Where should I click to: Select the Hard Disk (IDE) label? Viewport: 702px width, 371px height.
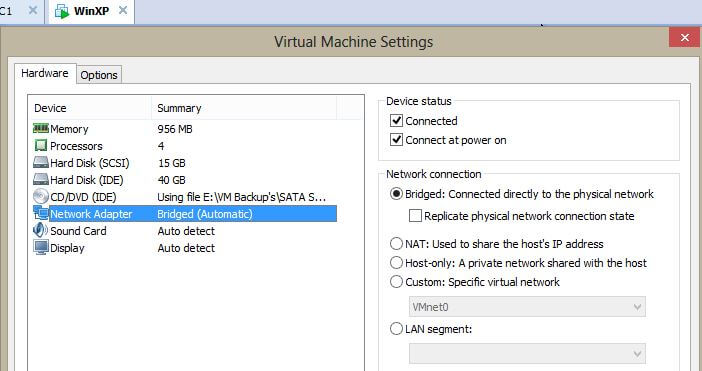[86, 180]
